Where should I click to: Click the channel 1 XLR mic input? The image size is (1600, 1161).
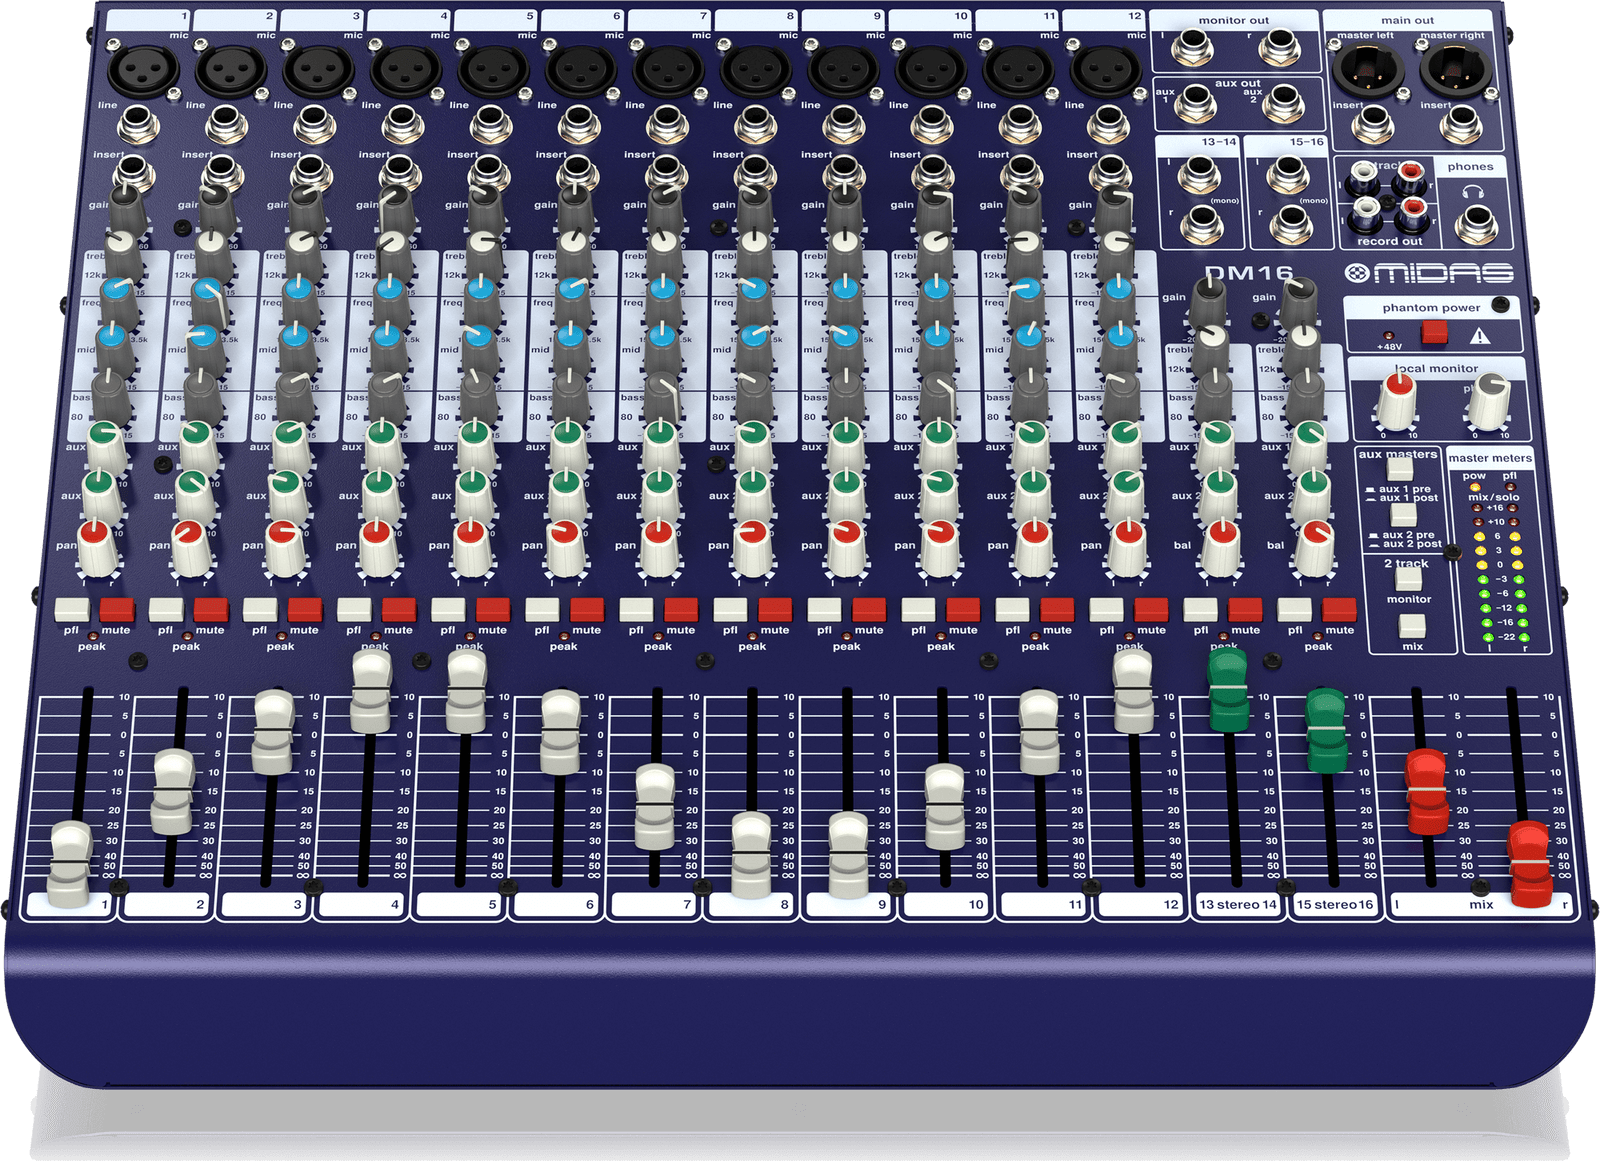point(143,70)
